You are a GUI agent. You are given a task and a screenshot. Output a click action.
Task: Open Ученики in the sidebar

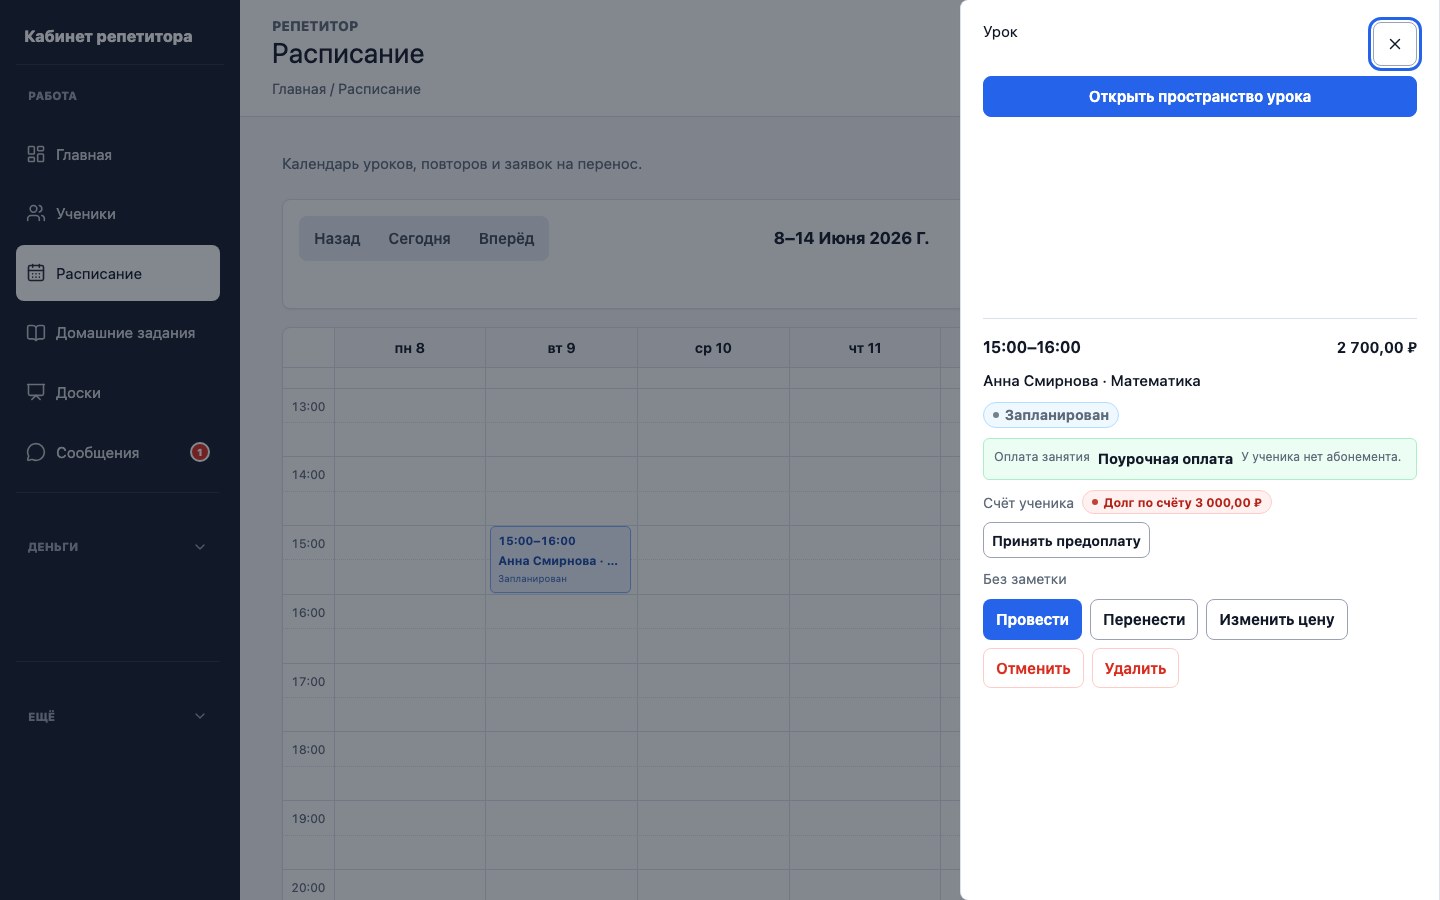pyautogui.click(x=118, y=213)
